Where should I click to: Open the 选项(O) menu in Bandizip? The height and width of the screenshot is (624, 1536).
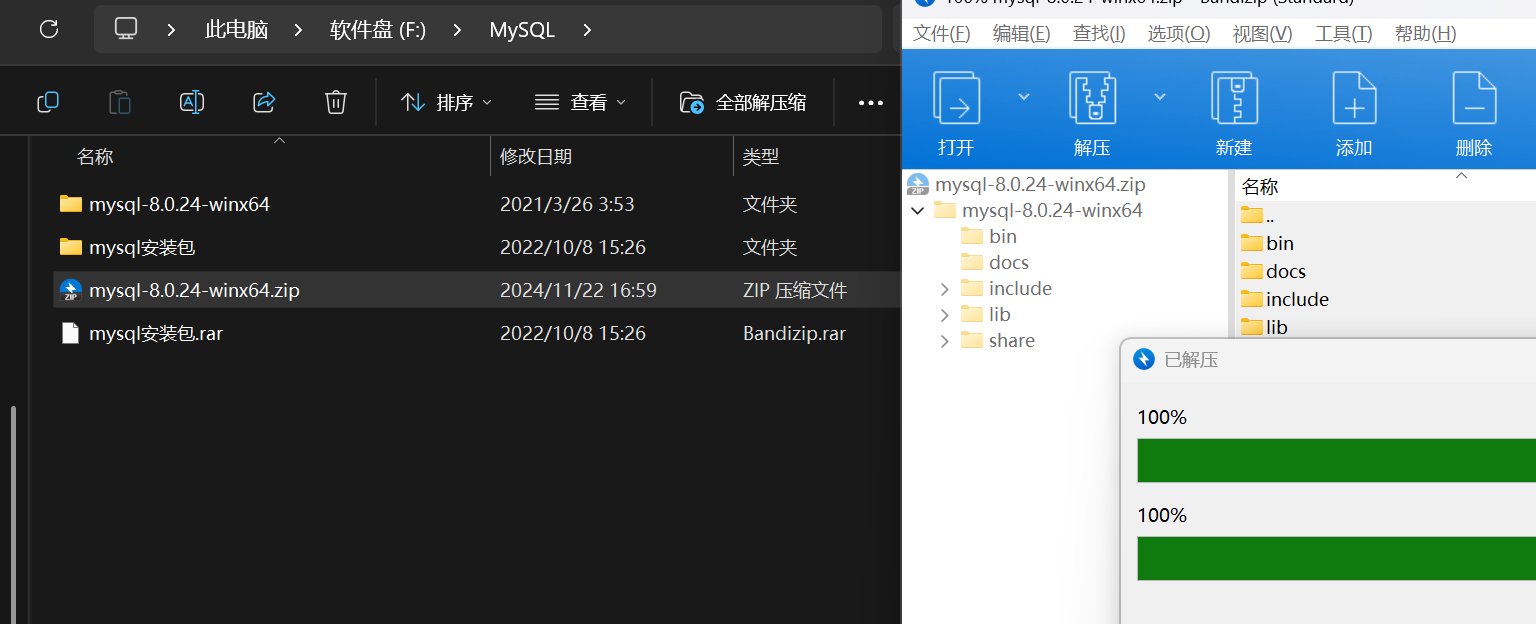(x=1179, y=34)
